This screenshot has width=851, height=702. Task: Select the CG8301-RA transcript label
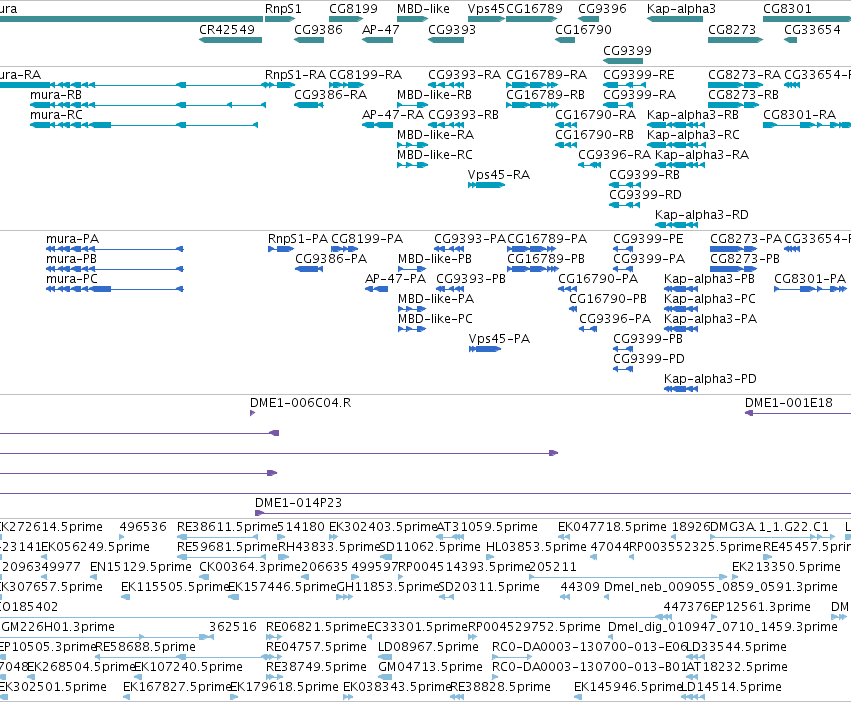click(x=799, y=115)
